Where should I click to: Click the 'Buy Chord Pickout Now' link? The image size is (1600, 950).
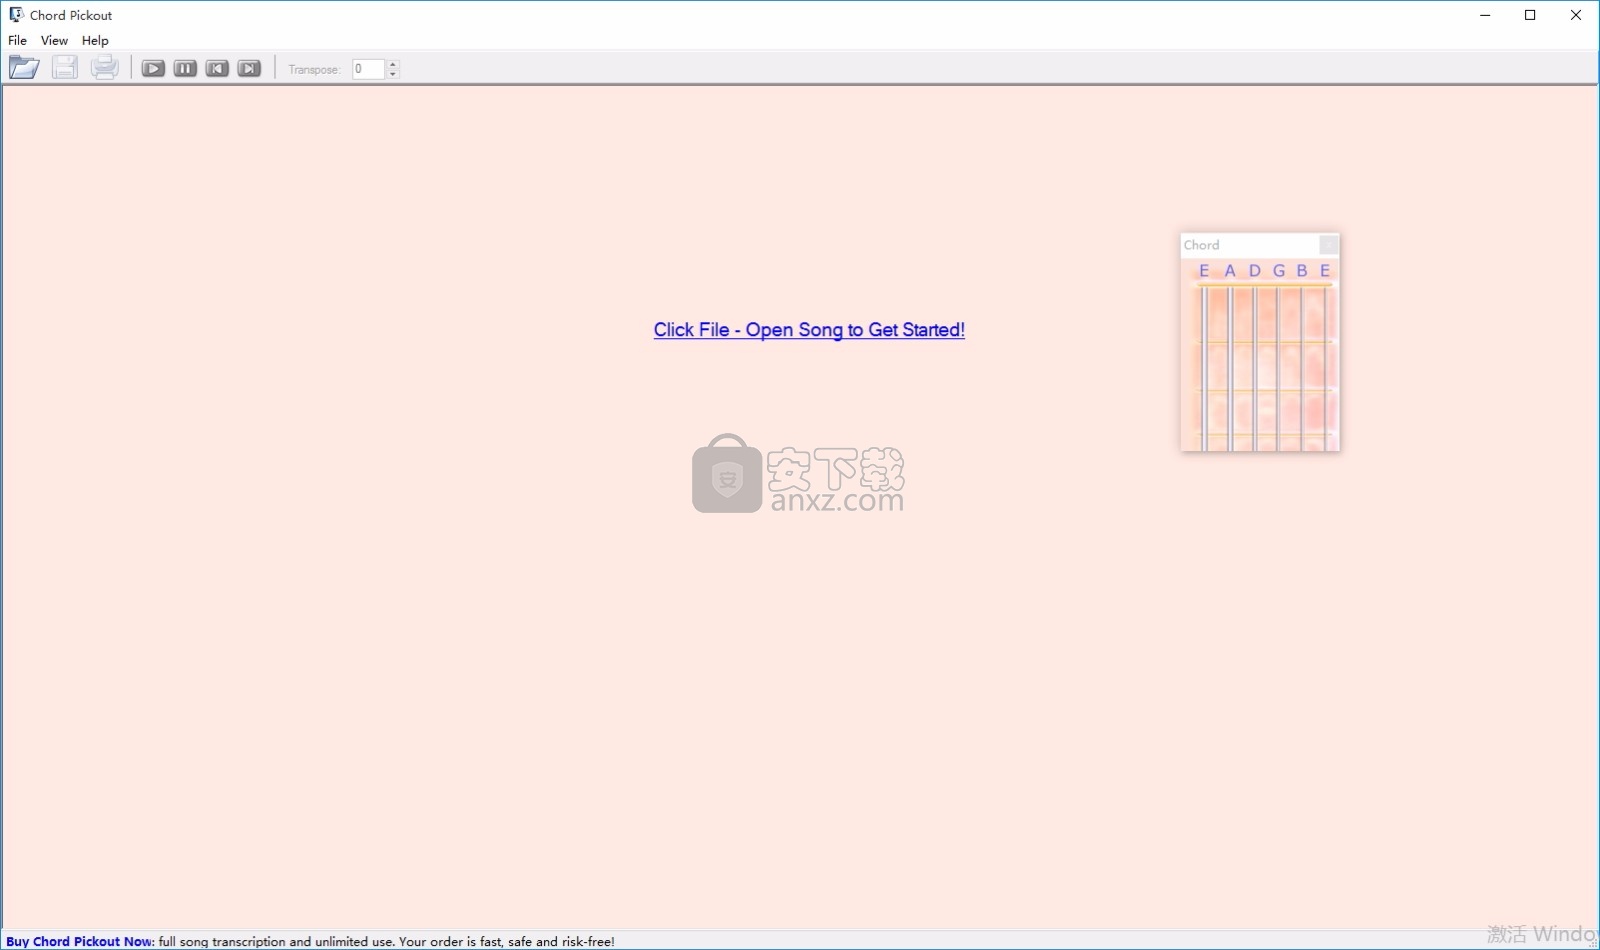80,941
